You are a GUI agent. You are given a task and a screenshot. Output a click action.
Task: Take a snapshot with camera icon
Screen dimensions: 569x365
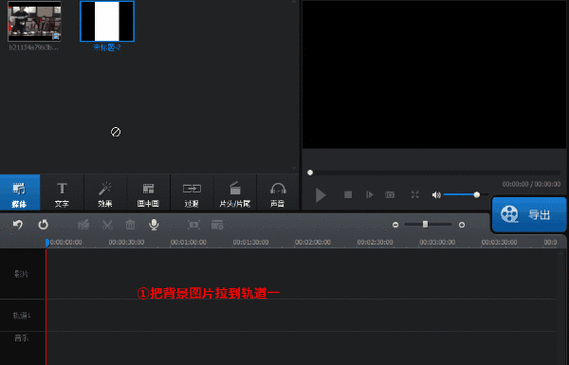click(x=390, y=195)
